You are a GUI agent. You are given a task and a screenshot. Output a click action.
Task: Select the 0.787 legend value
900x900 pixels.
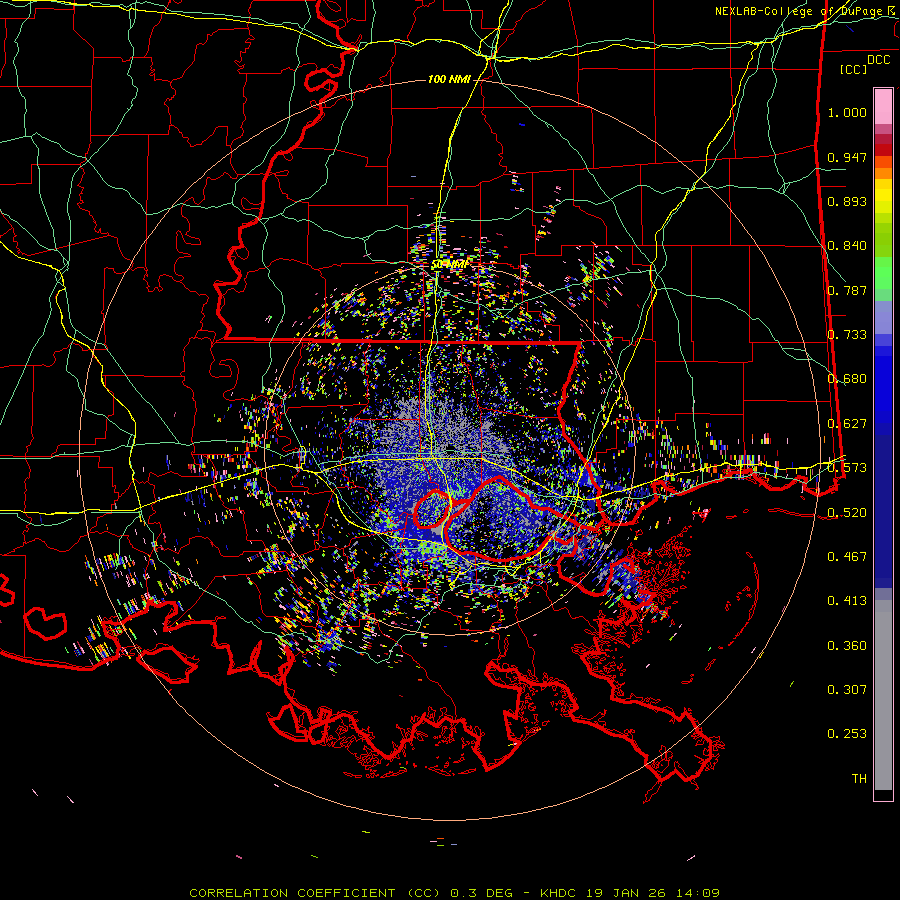pos(847,290)
